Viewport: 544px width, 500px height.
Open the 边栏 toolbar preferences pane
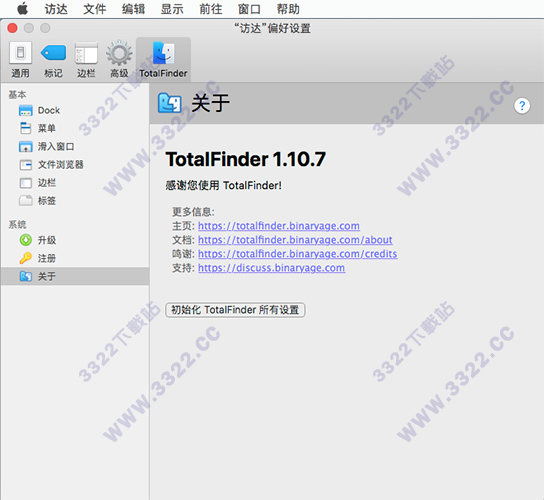click(x=86, y=59)
